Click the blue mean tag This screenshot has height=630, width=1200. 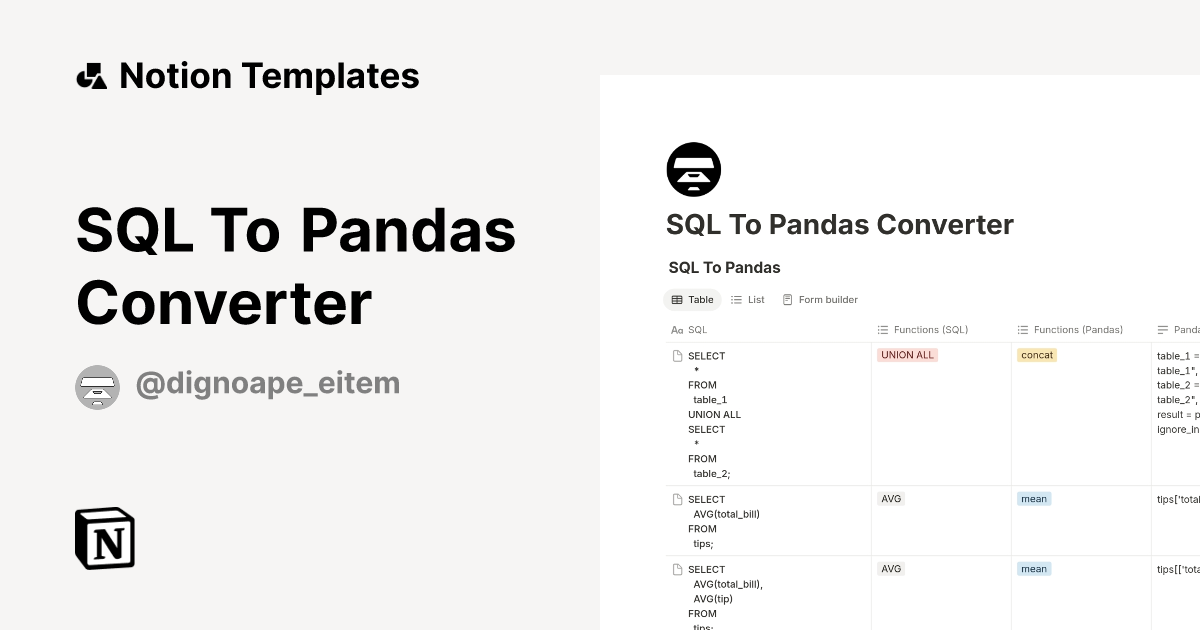pyautogui.click(x=1033, y=498)
